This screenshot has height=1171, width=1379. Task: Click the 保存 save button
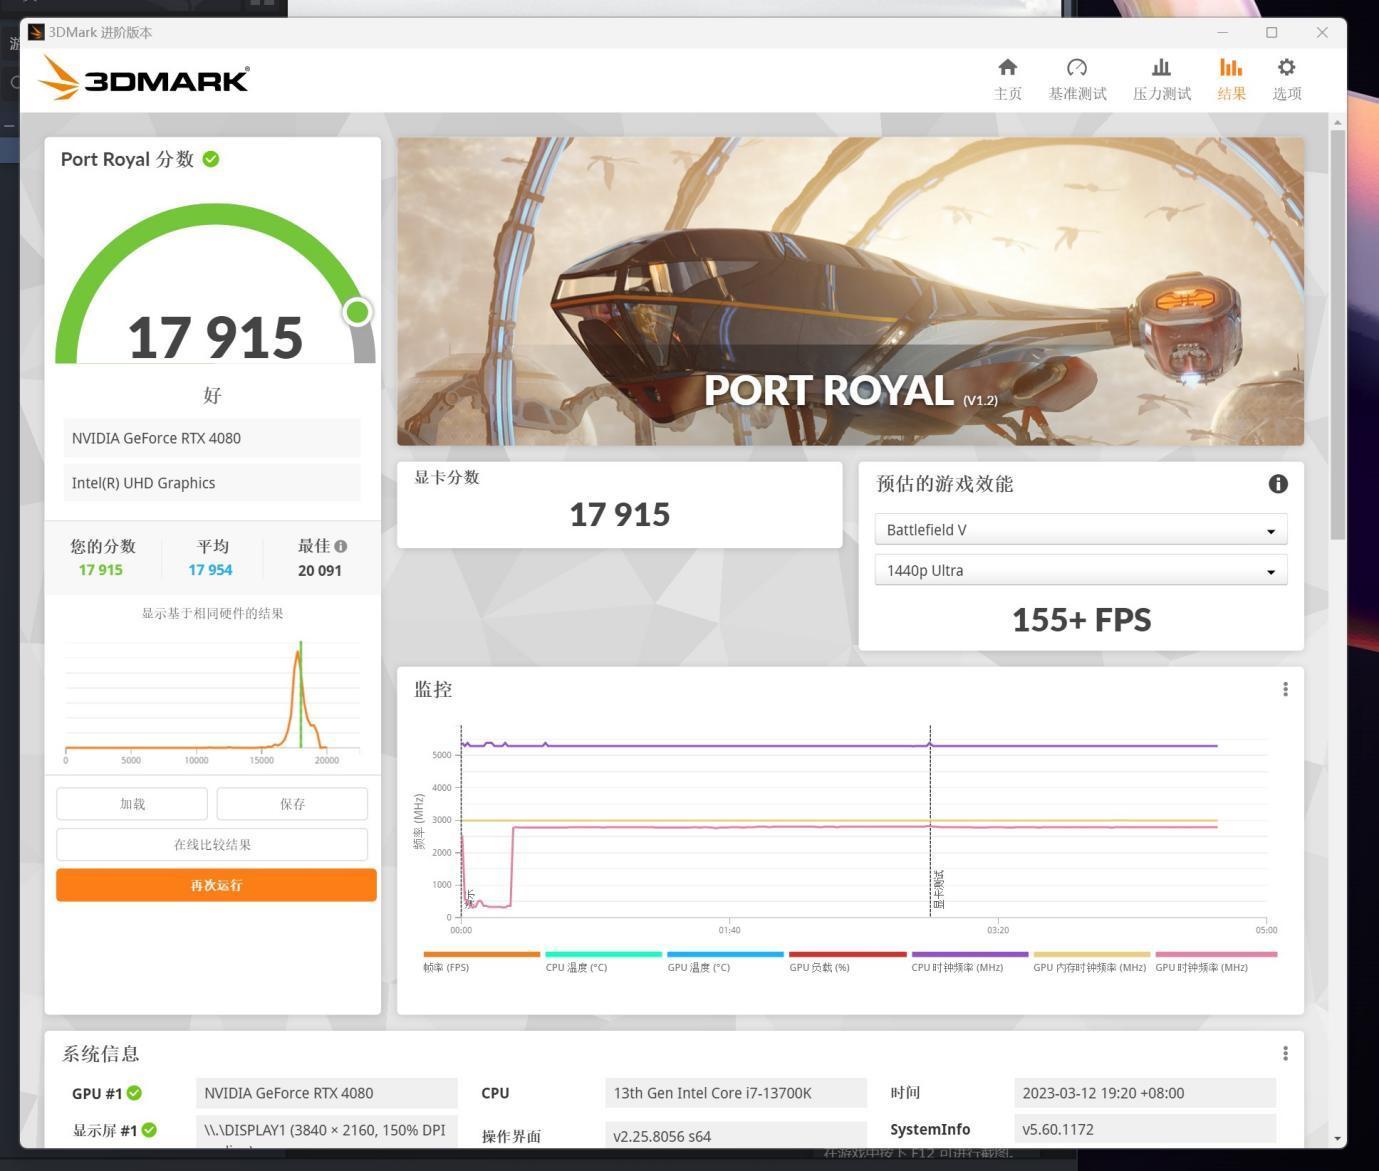pos(292,804)
